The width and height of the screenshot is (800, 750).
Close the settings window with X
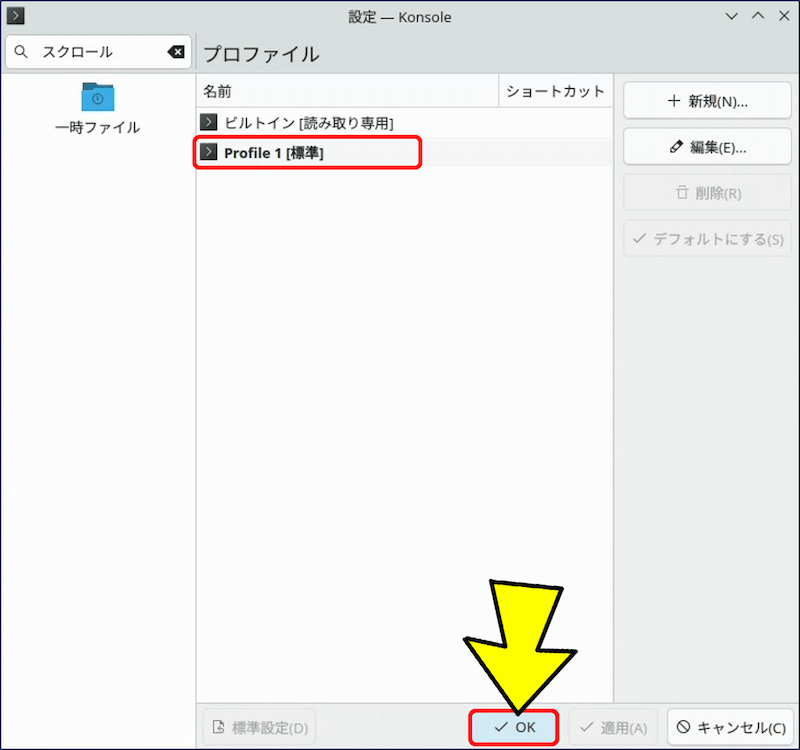(781, 16)
